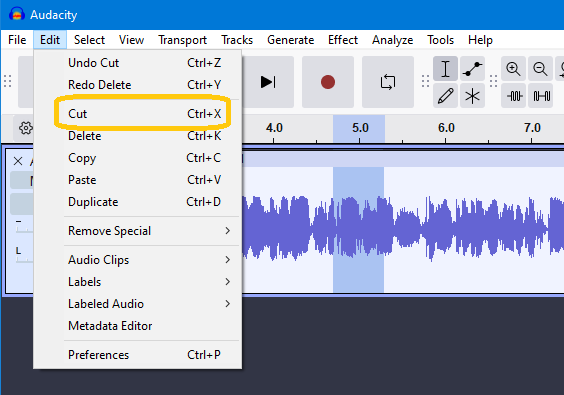Open the Tools menu
Viewport: 564px width, 395px height.
440,40
